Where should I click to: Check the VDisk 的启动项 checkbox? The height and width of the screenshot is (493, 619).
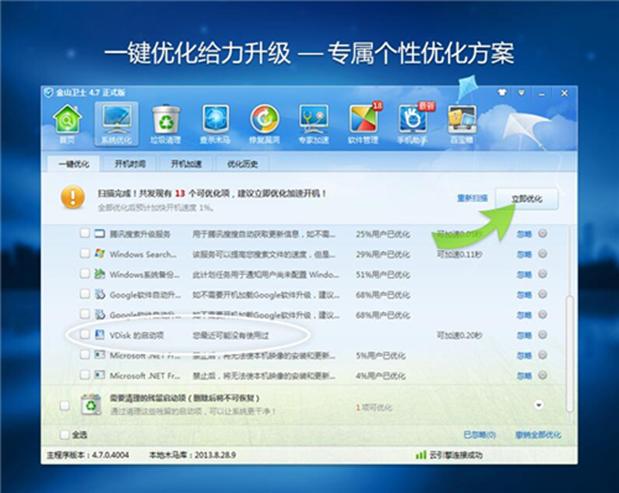[85, 334]
